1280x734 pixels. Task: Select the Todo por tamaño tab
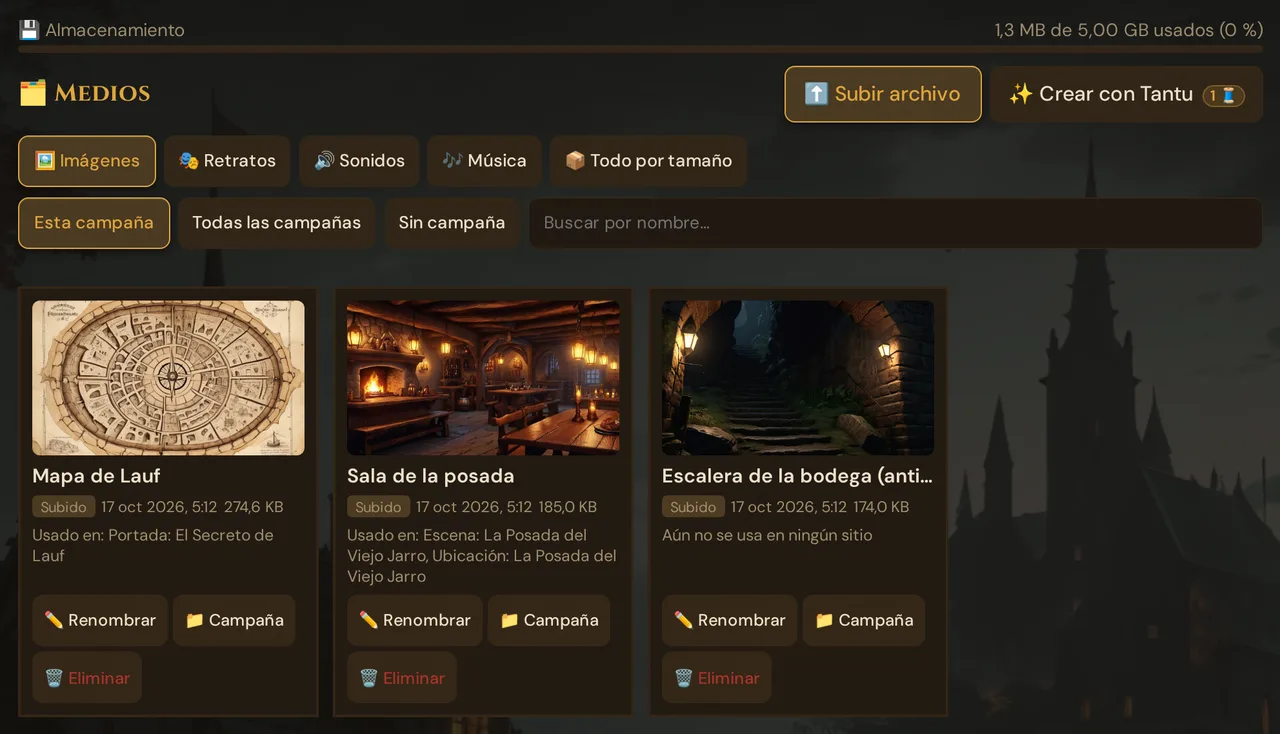click(648, 161)
